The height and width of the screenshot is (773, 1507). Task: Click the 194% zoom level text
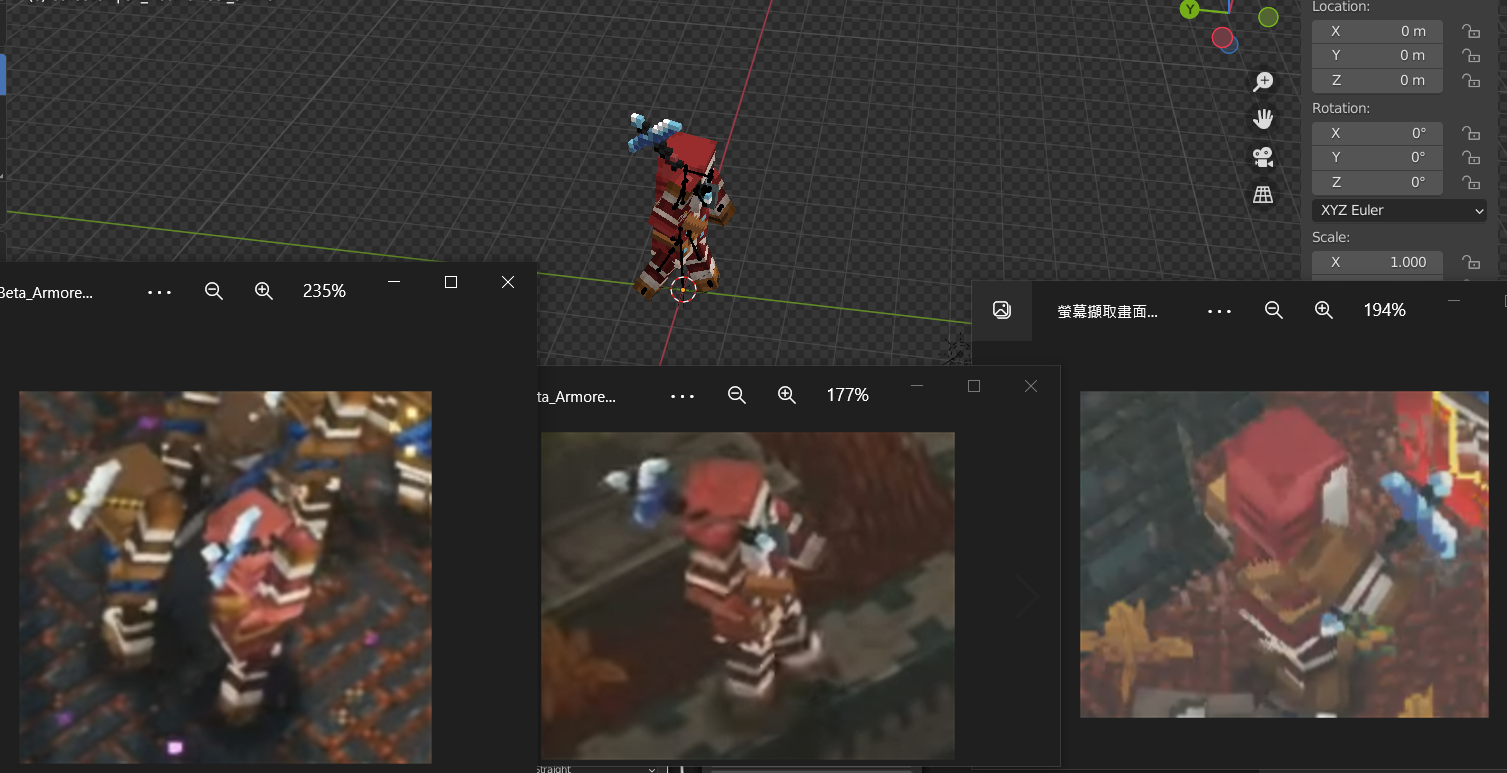pos(1384,310)
